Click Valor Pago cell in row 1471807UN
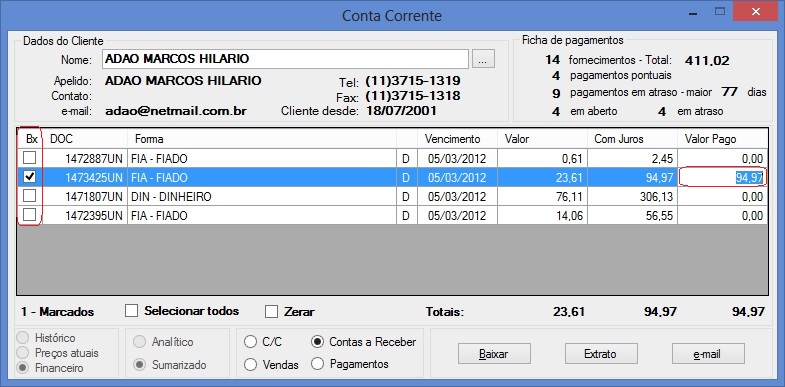Screen dimensions: 785x387 tap(722, 197)
